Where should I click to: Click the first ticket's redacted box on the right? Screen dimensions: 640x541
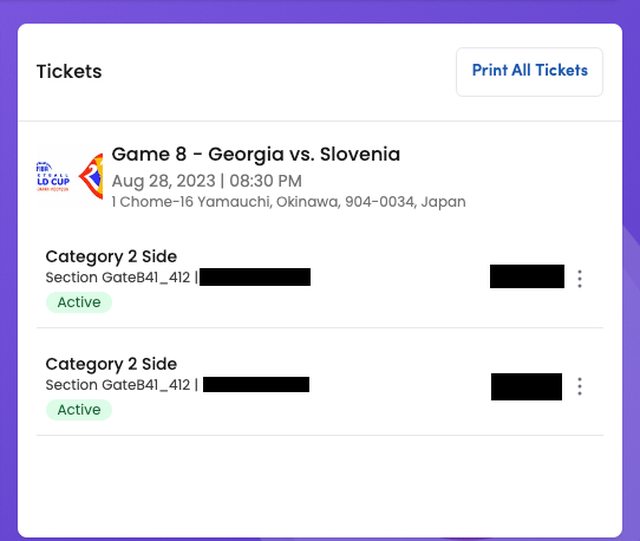(526, 277)
